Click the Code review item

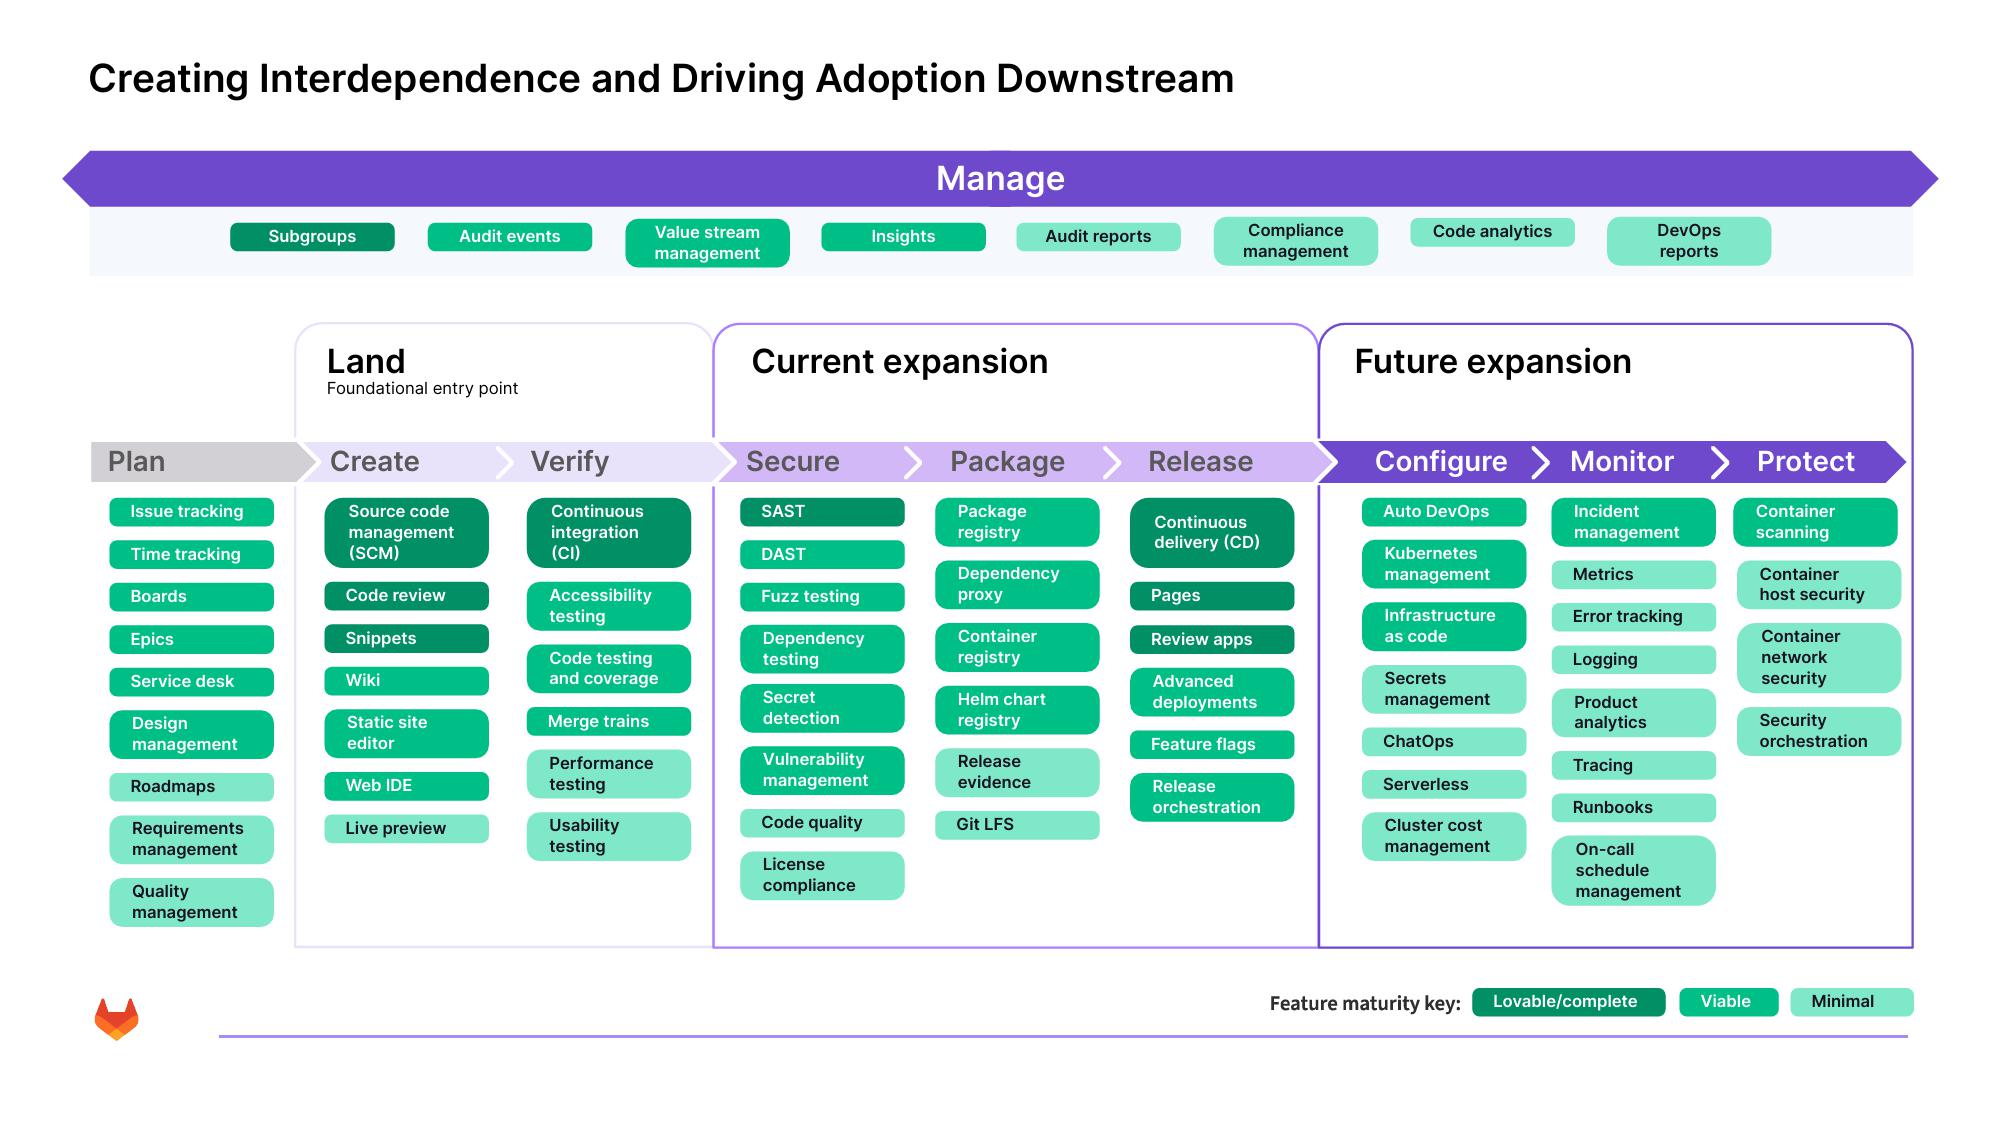tap(406, 596)
